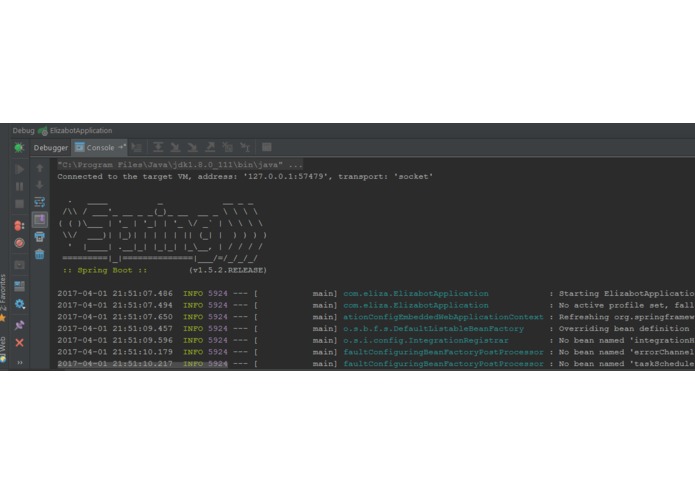Screen dimensions: 695x494
Task: Click the ':: Spring Boot ::' text
Action: tap(105, 270)
